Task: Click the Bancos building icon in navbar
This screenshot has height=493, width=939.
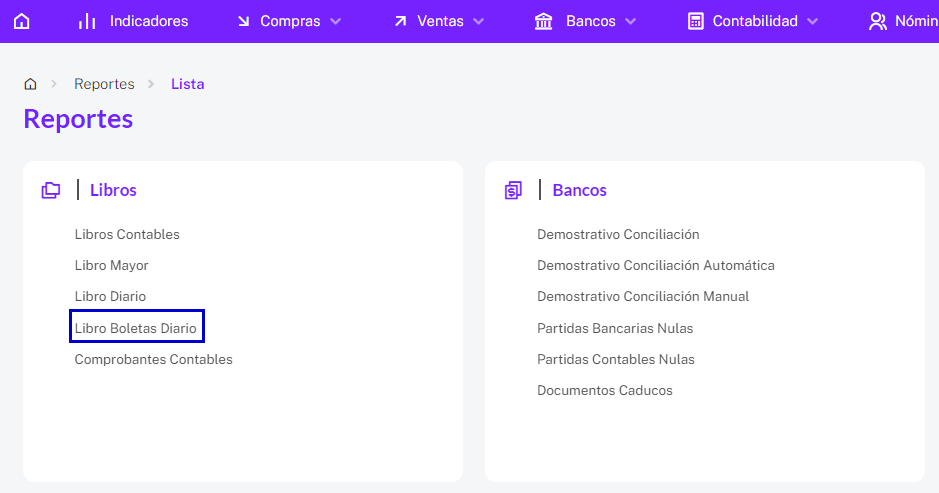Action: (543, 21)
